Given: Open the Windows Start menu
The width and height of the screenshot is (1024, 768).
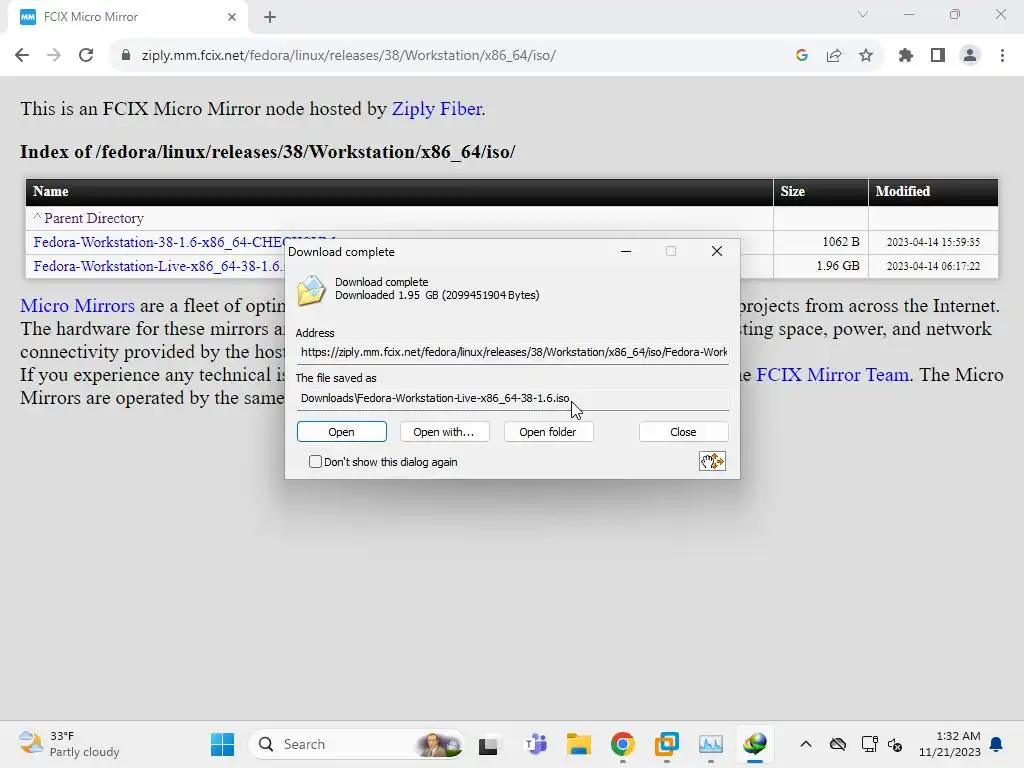Looking at the screenshot, I should pos(222,744).
